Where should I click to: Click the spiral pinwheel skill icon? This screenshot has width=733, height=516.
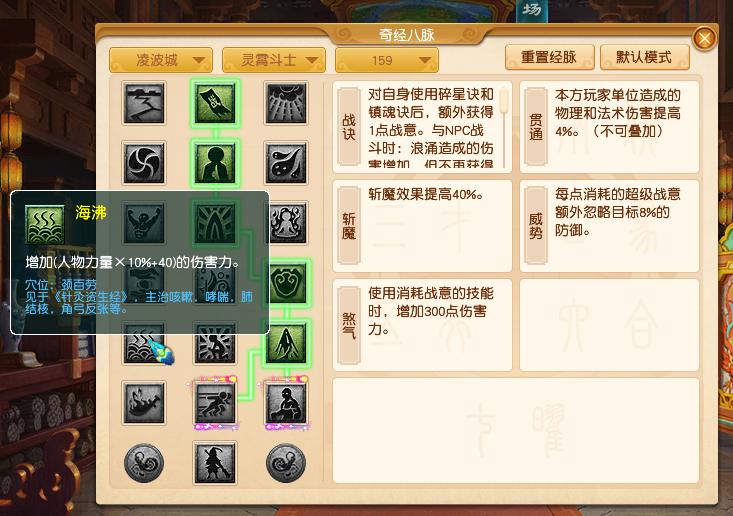(144, 163)
